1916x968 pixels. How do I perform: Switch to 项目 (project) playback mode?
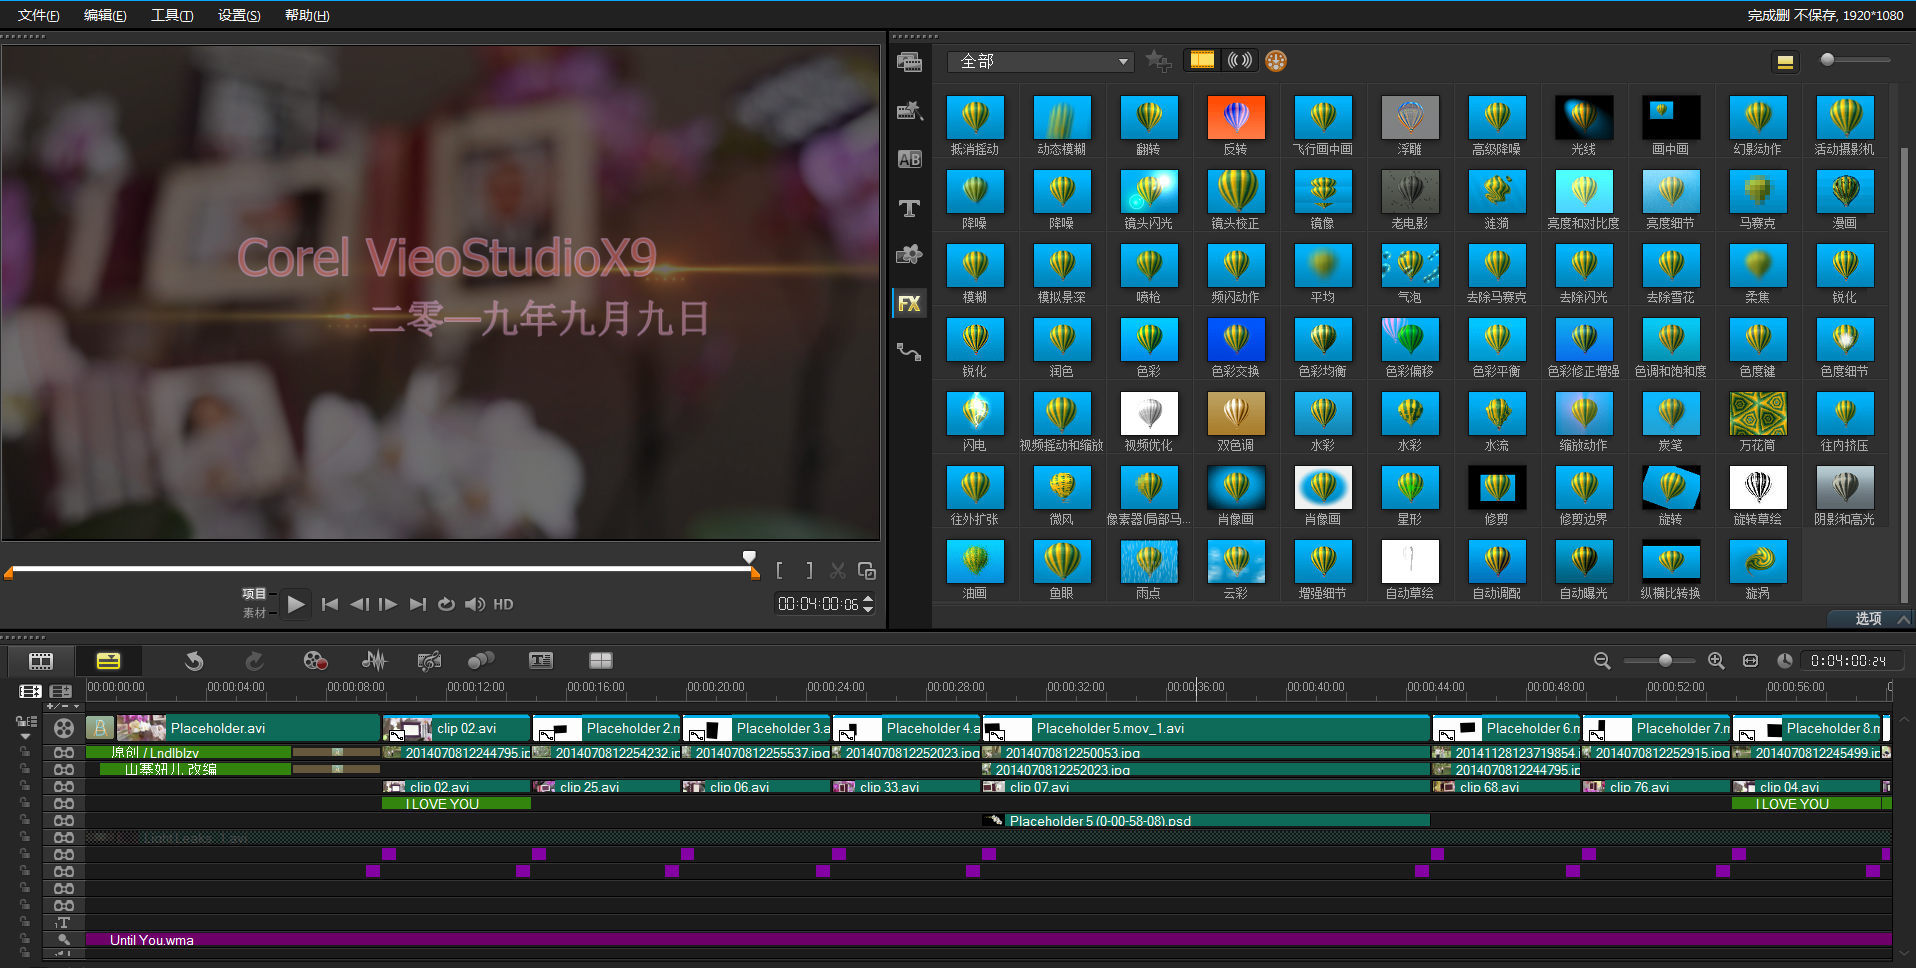[x=254, y=594]
